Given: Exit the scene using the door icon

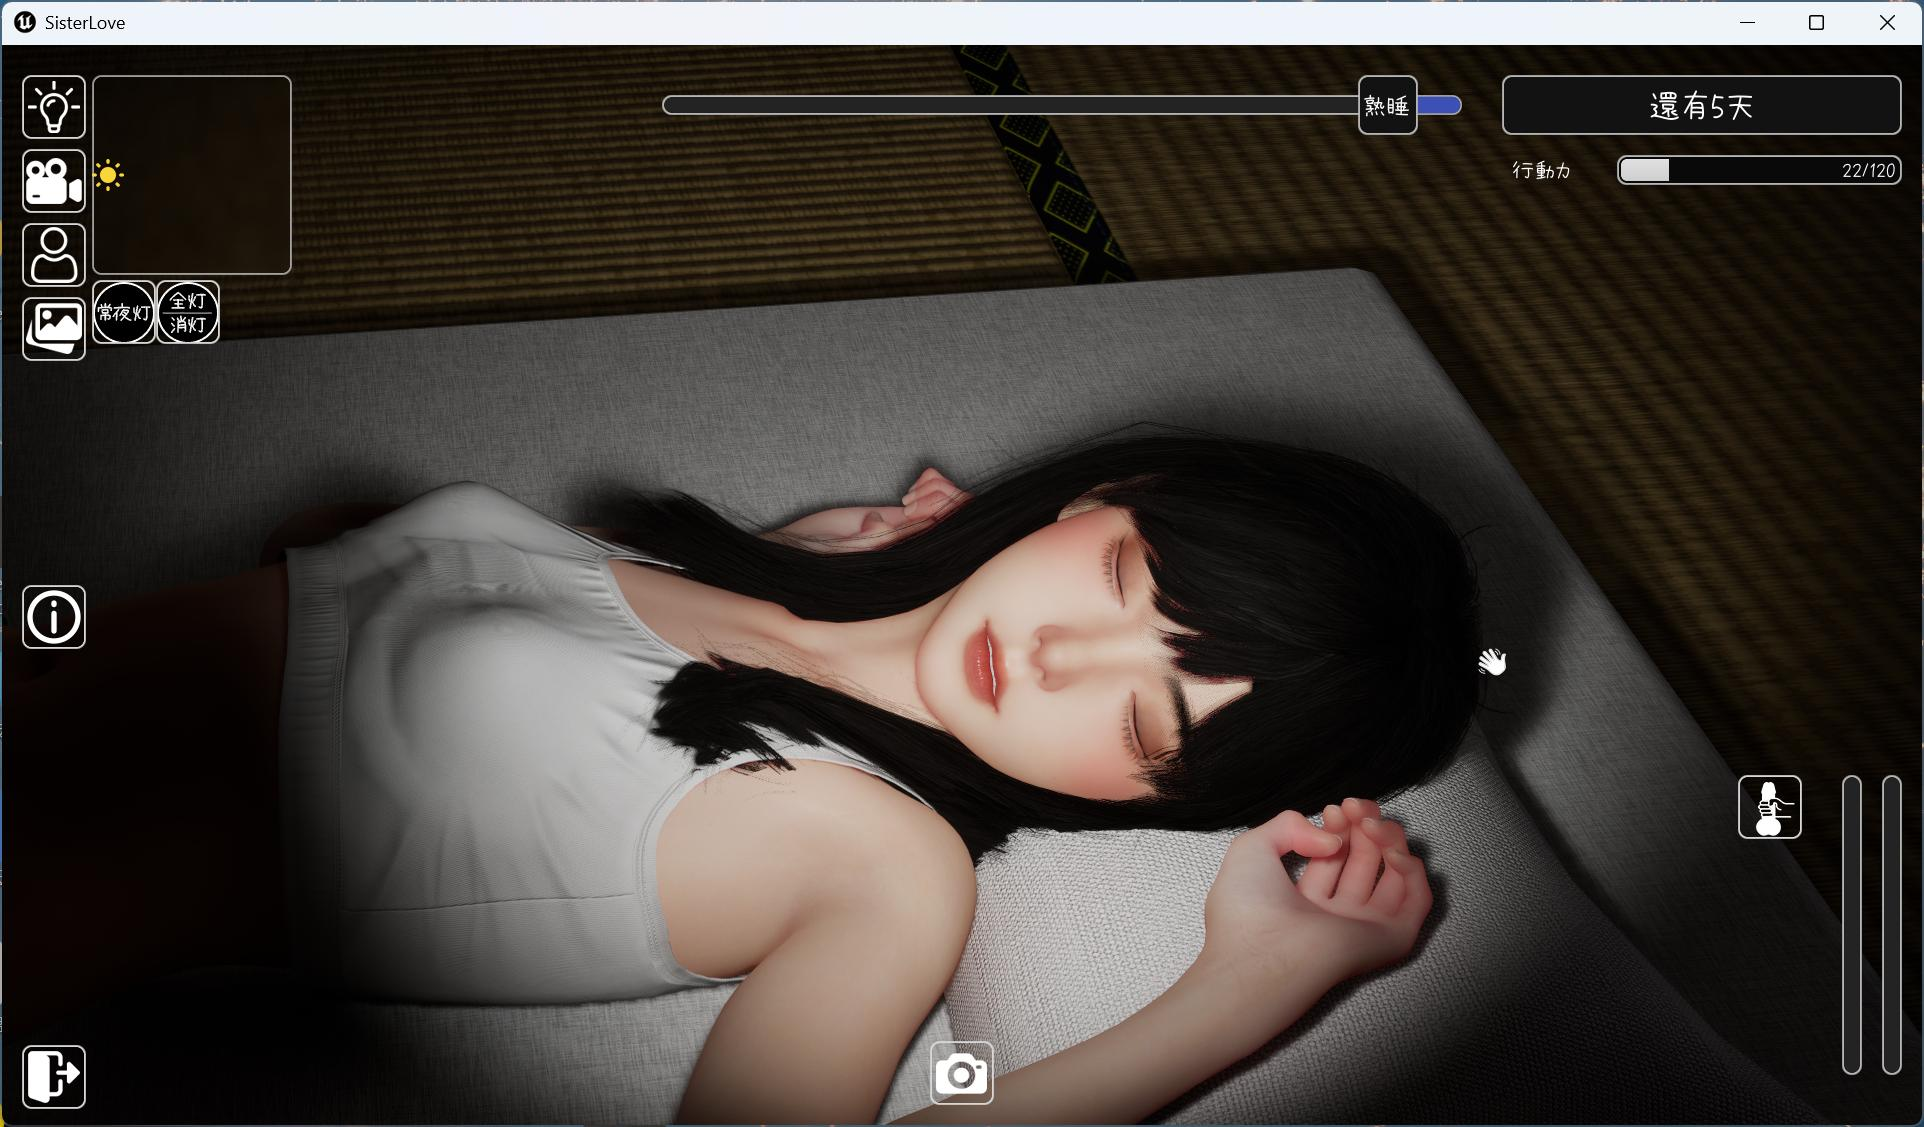Looking at the screenshot, I should [54, 1076].
